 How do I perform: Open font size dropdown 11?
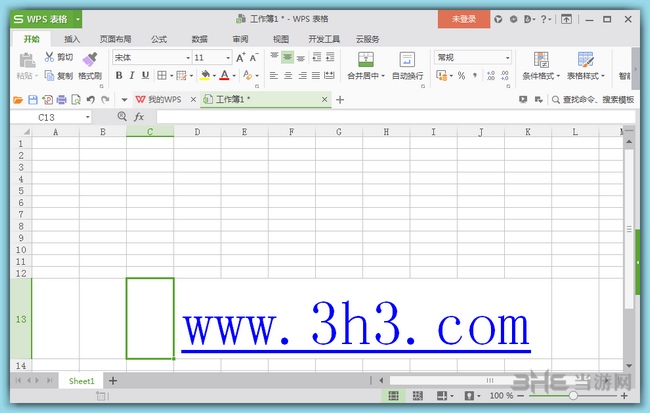click(x=228, y=58)
